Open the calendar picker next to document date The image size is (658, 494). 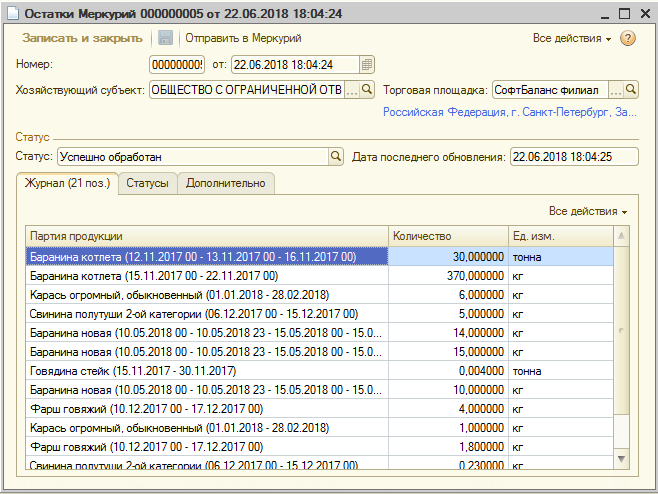366,65
